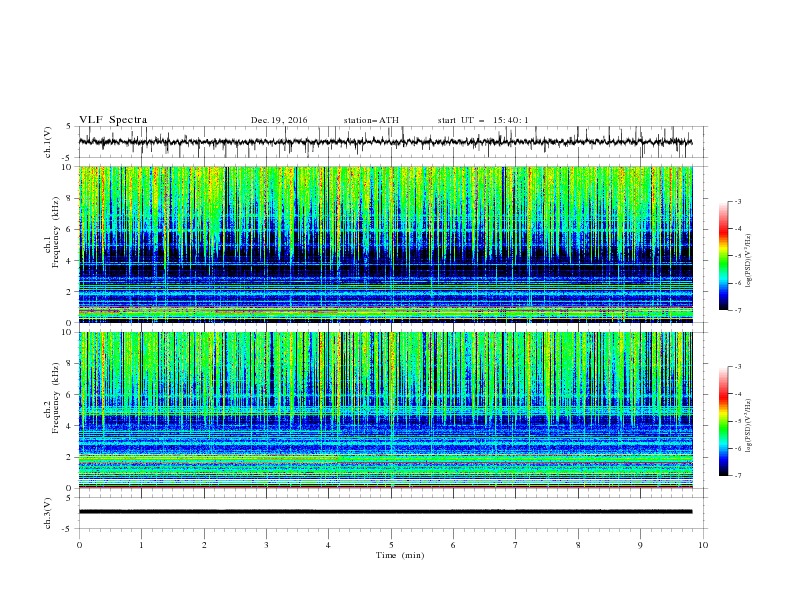The image size is (792, 612).
Task: Select the "station=ATH" header text
Action: [371, 120]
